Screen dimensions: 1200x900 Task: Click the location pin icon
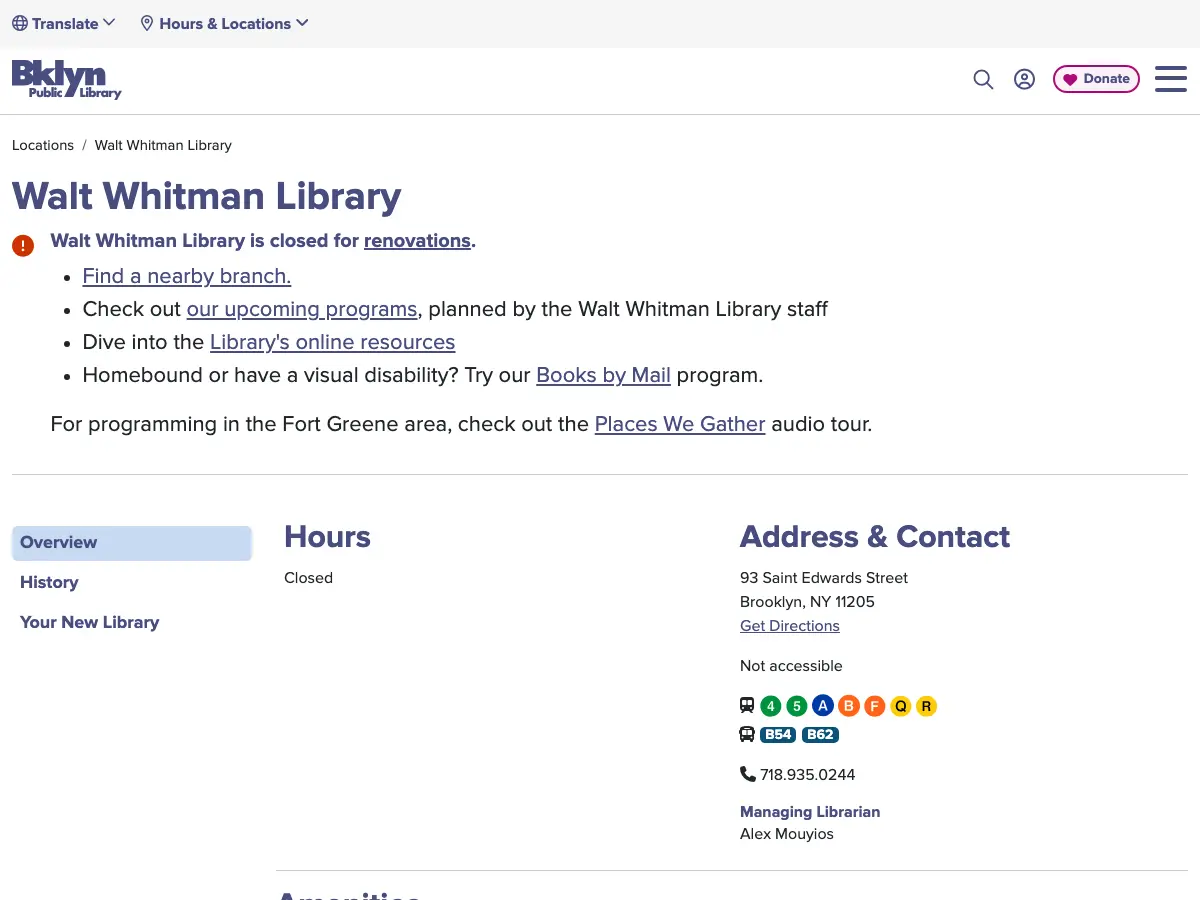click(x=147, y=23)
